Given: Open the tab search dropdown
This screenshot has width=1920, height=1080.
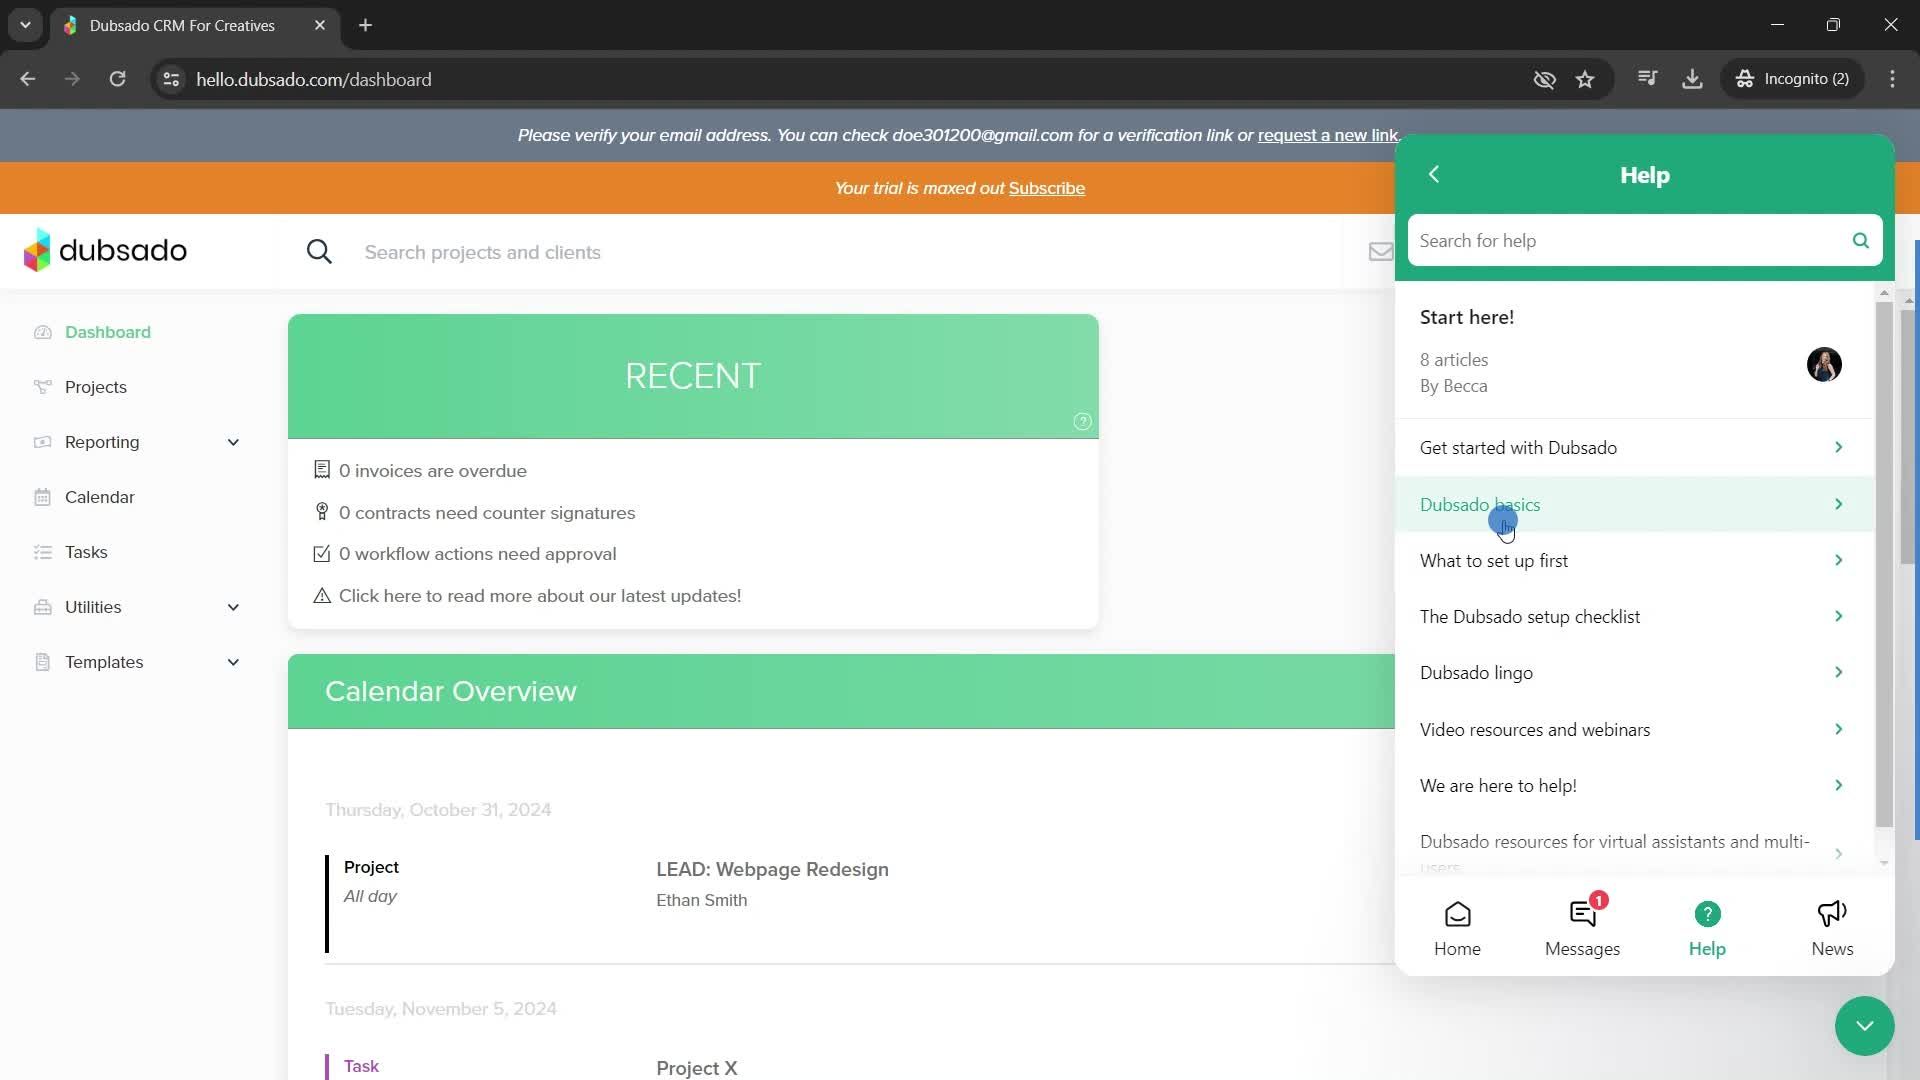Looking at the screenshot, I should click(25, 25).
